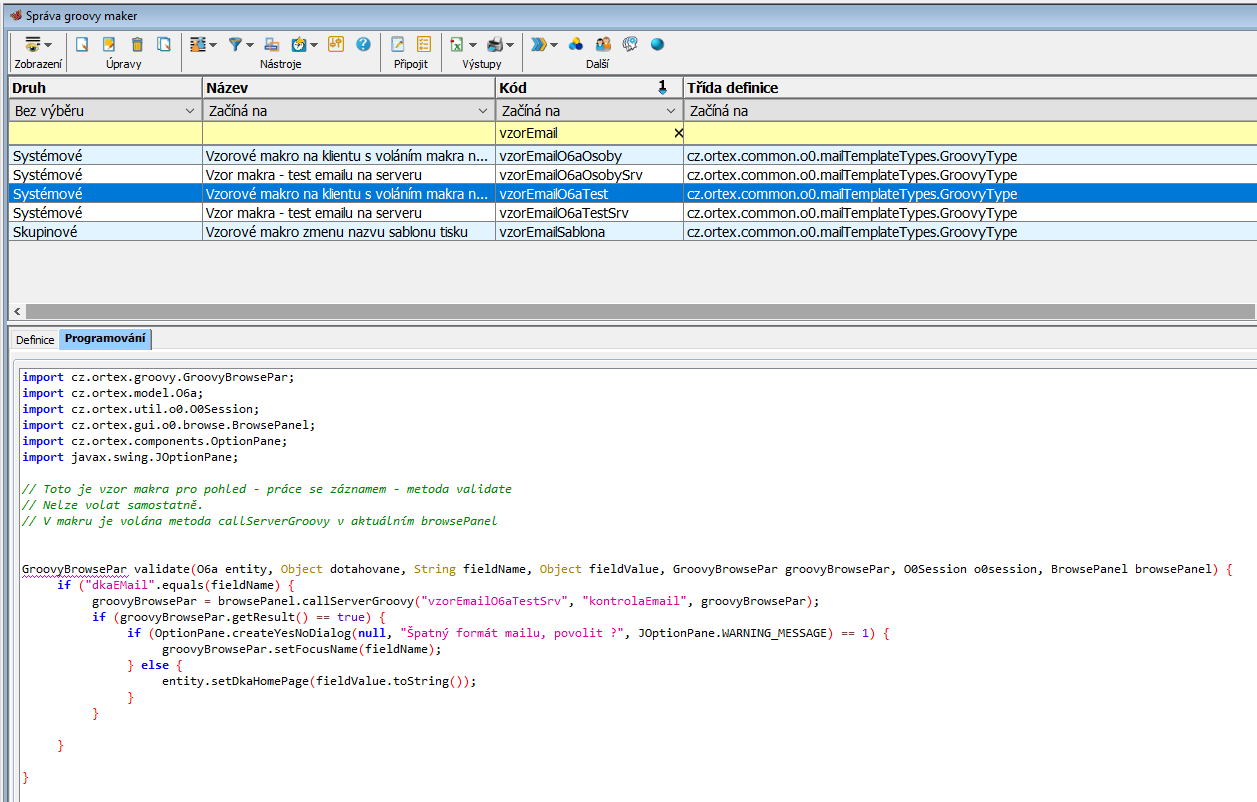Open the Název 'Začíná na' filter dropdown
Screen dimensions: 1257x802
(x=484, y=111)
